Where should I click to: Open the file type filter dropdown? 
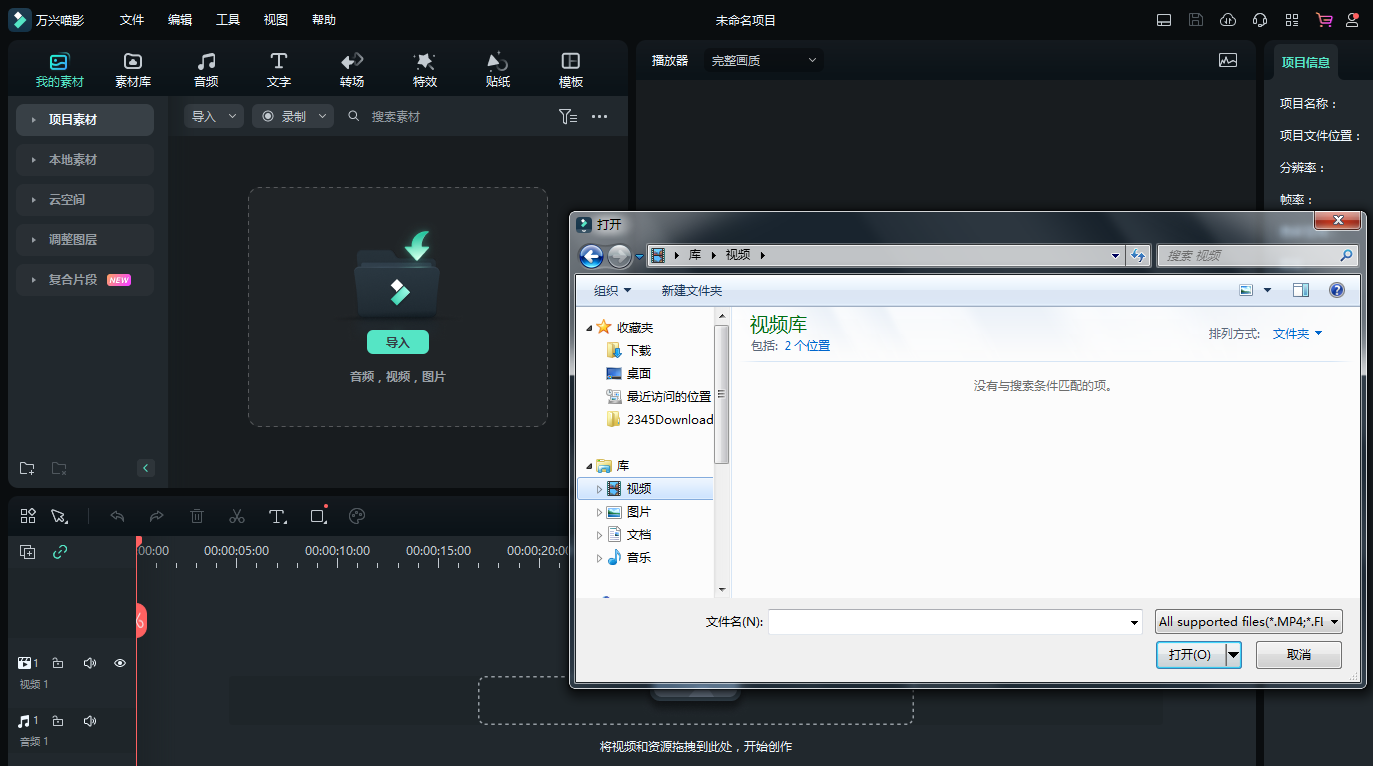[1248, 622]
